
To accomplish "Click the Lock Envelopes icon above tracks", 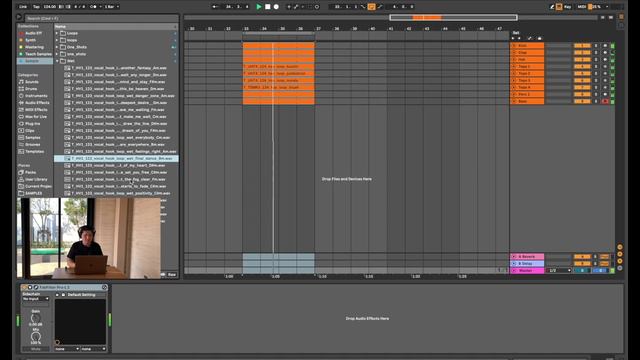I will point(540,38).
